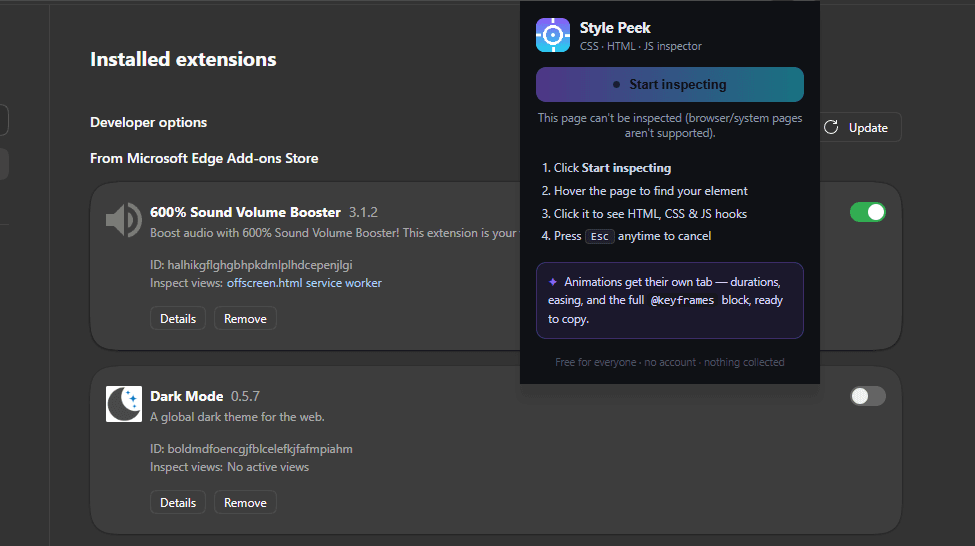This screenshot has height=546, width=975.
Task: Open the service worker inspect view
Action: click(x=344, y=283)
